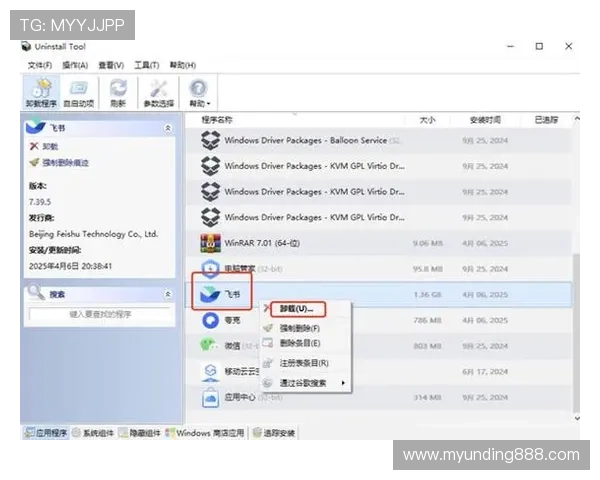Open the 工具(T) menu
Screen dimensions: 600x480
[147, 65]
